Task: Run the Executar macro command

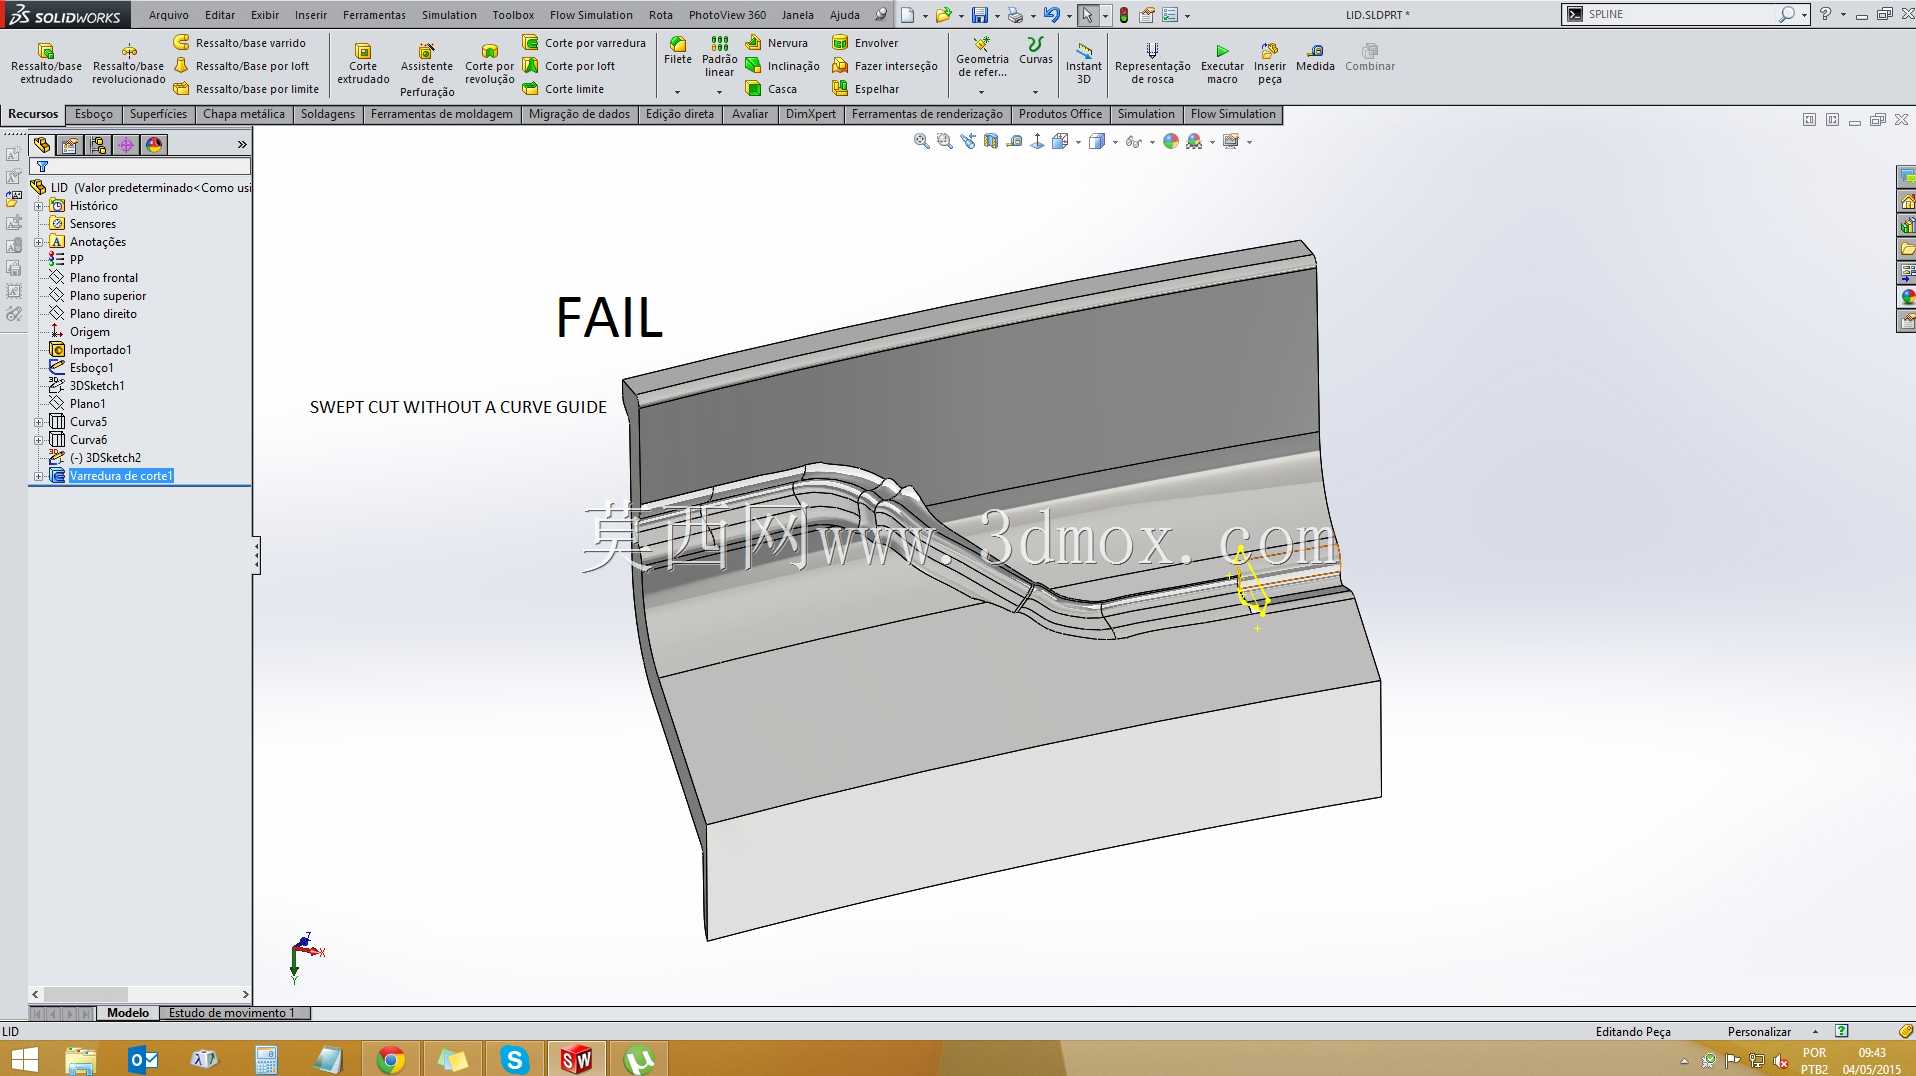Action: [x=1222, y=63]
